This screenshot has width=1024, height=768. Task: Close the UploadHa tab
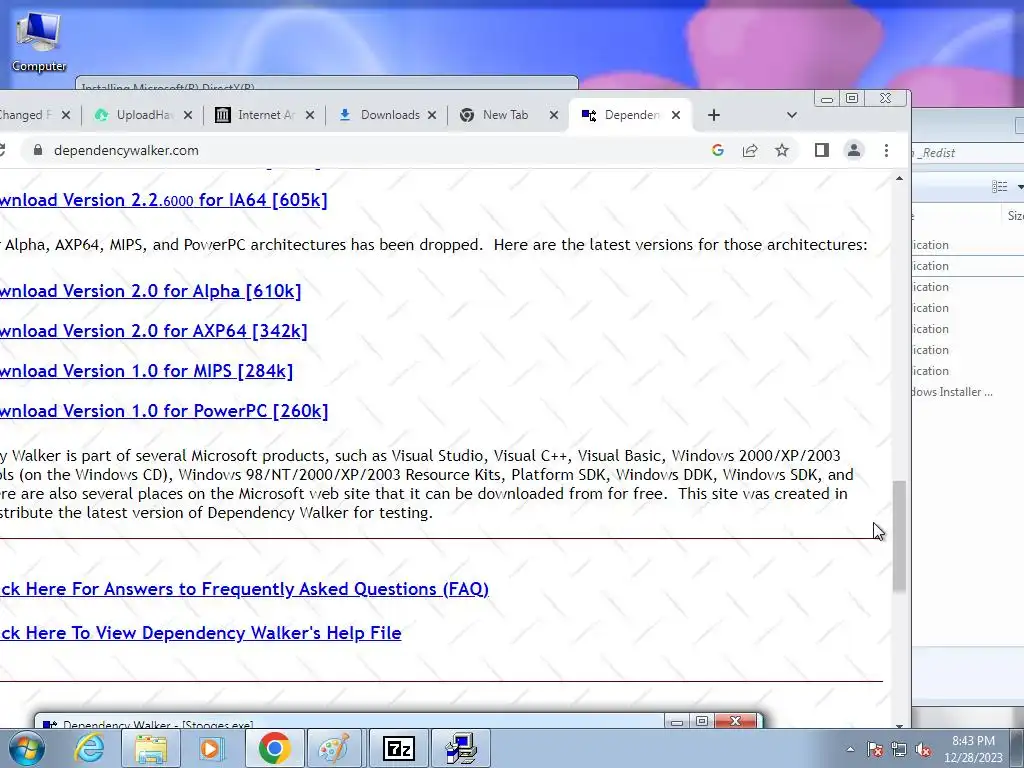pos(188,115)
